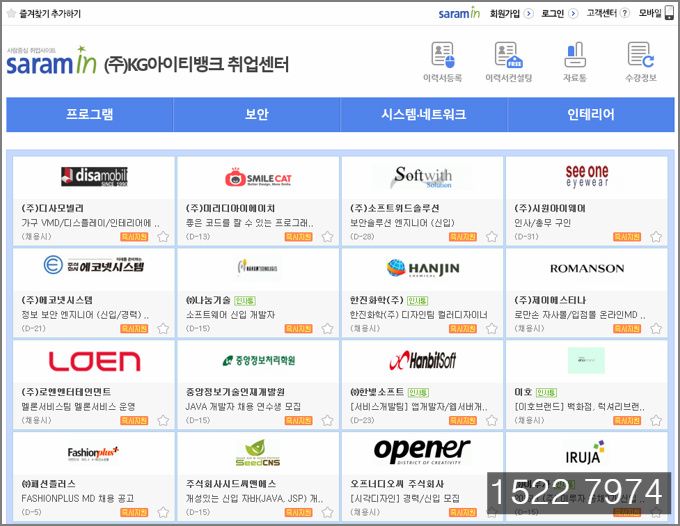Open the 고객센터 customer center link

click(602, 13)
